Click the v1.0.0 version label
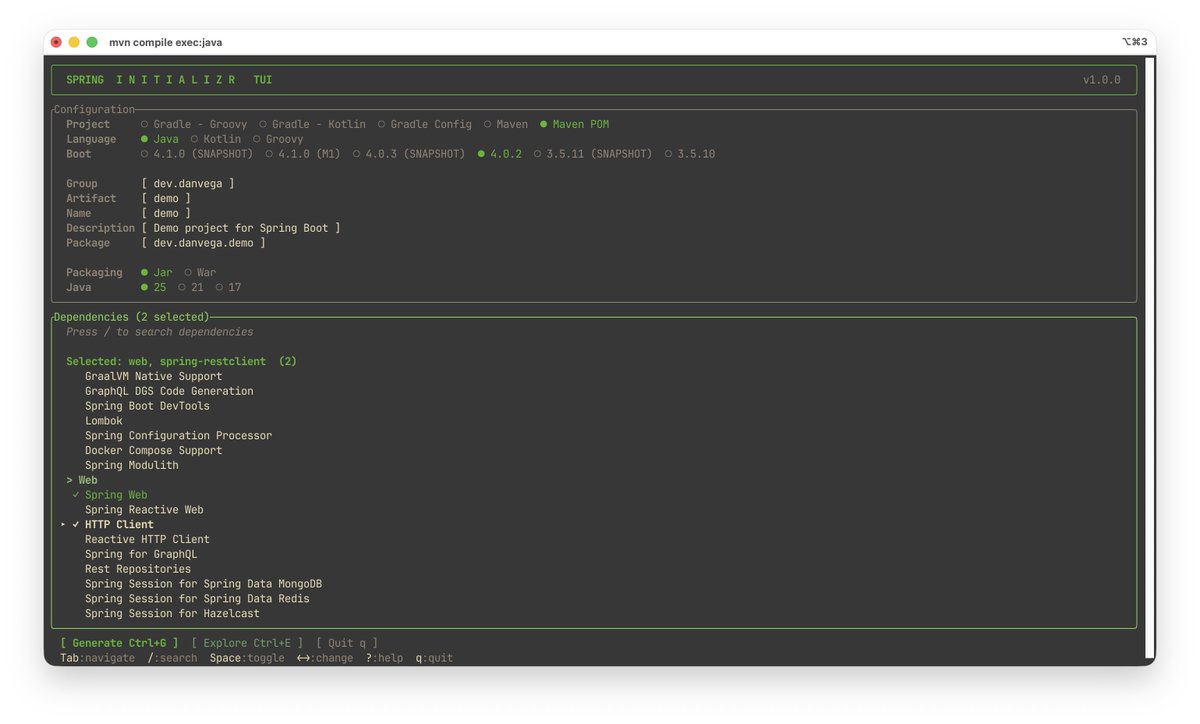The height and width of the screenshot is (724, 1200). pyautogui.click(x=1102, y=80)
